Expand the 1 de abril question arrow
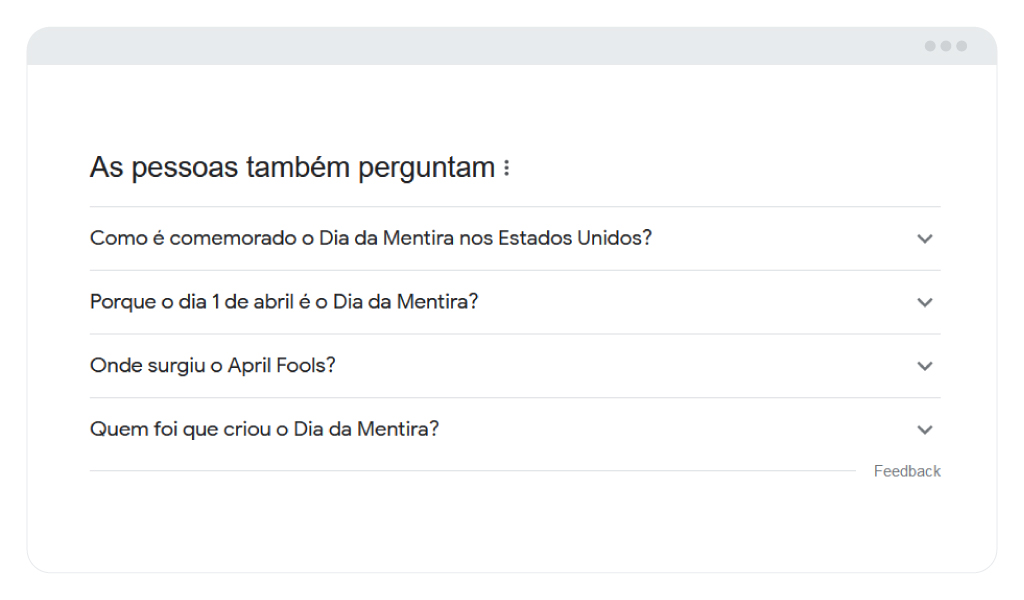This screenshot has height=600, width=1024. click(925, 302)
